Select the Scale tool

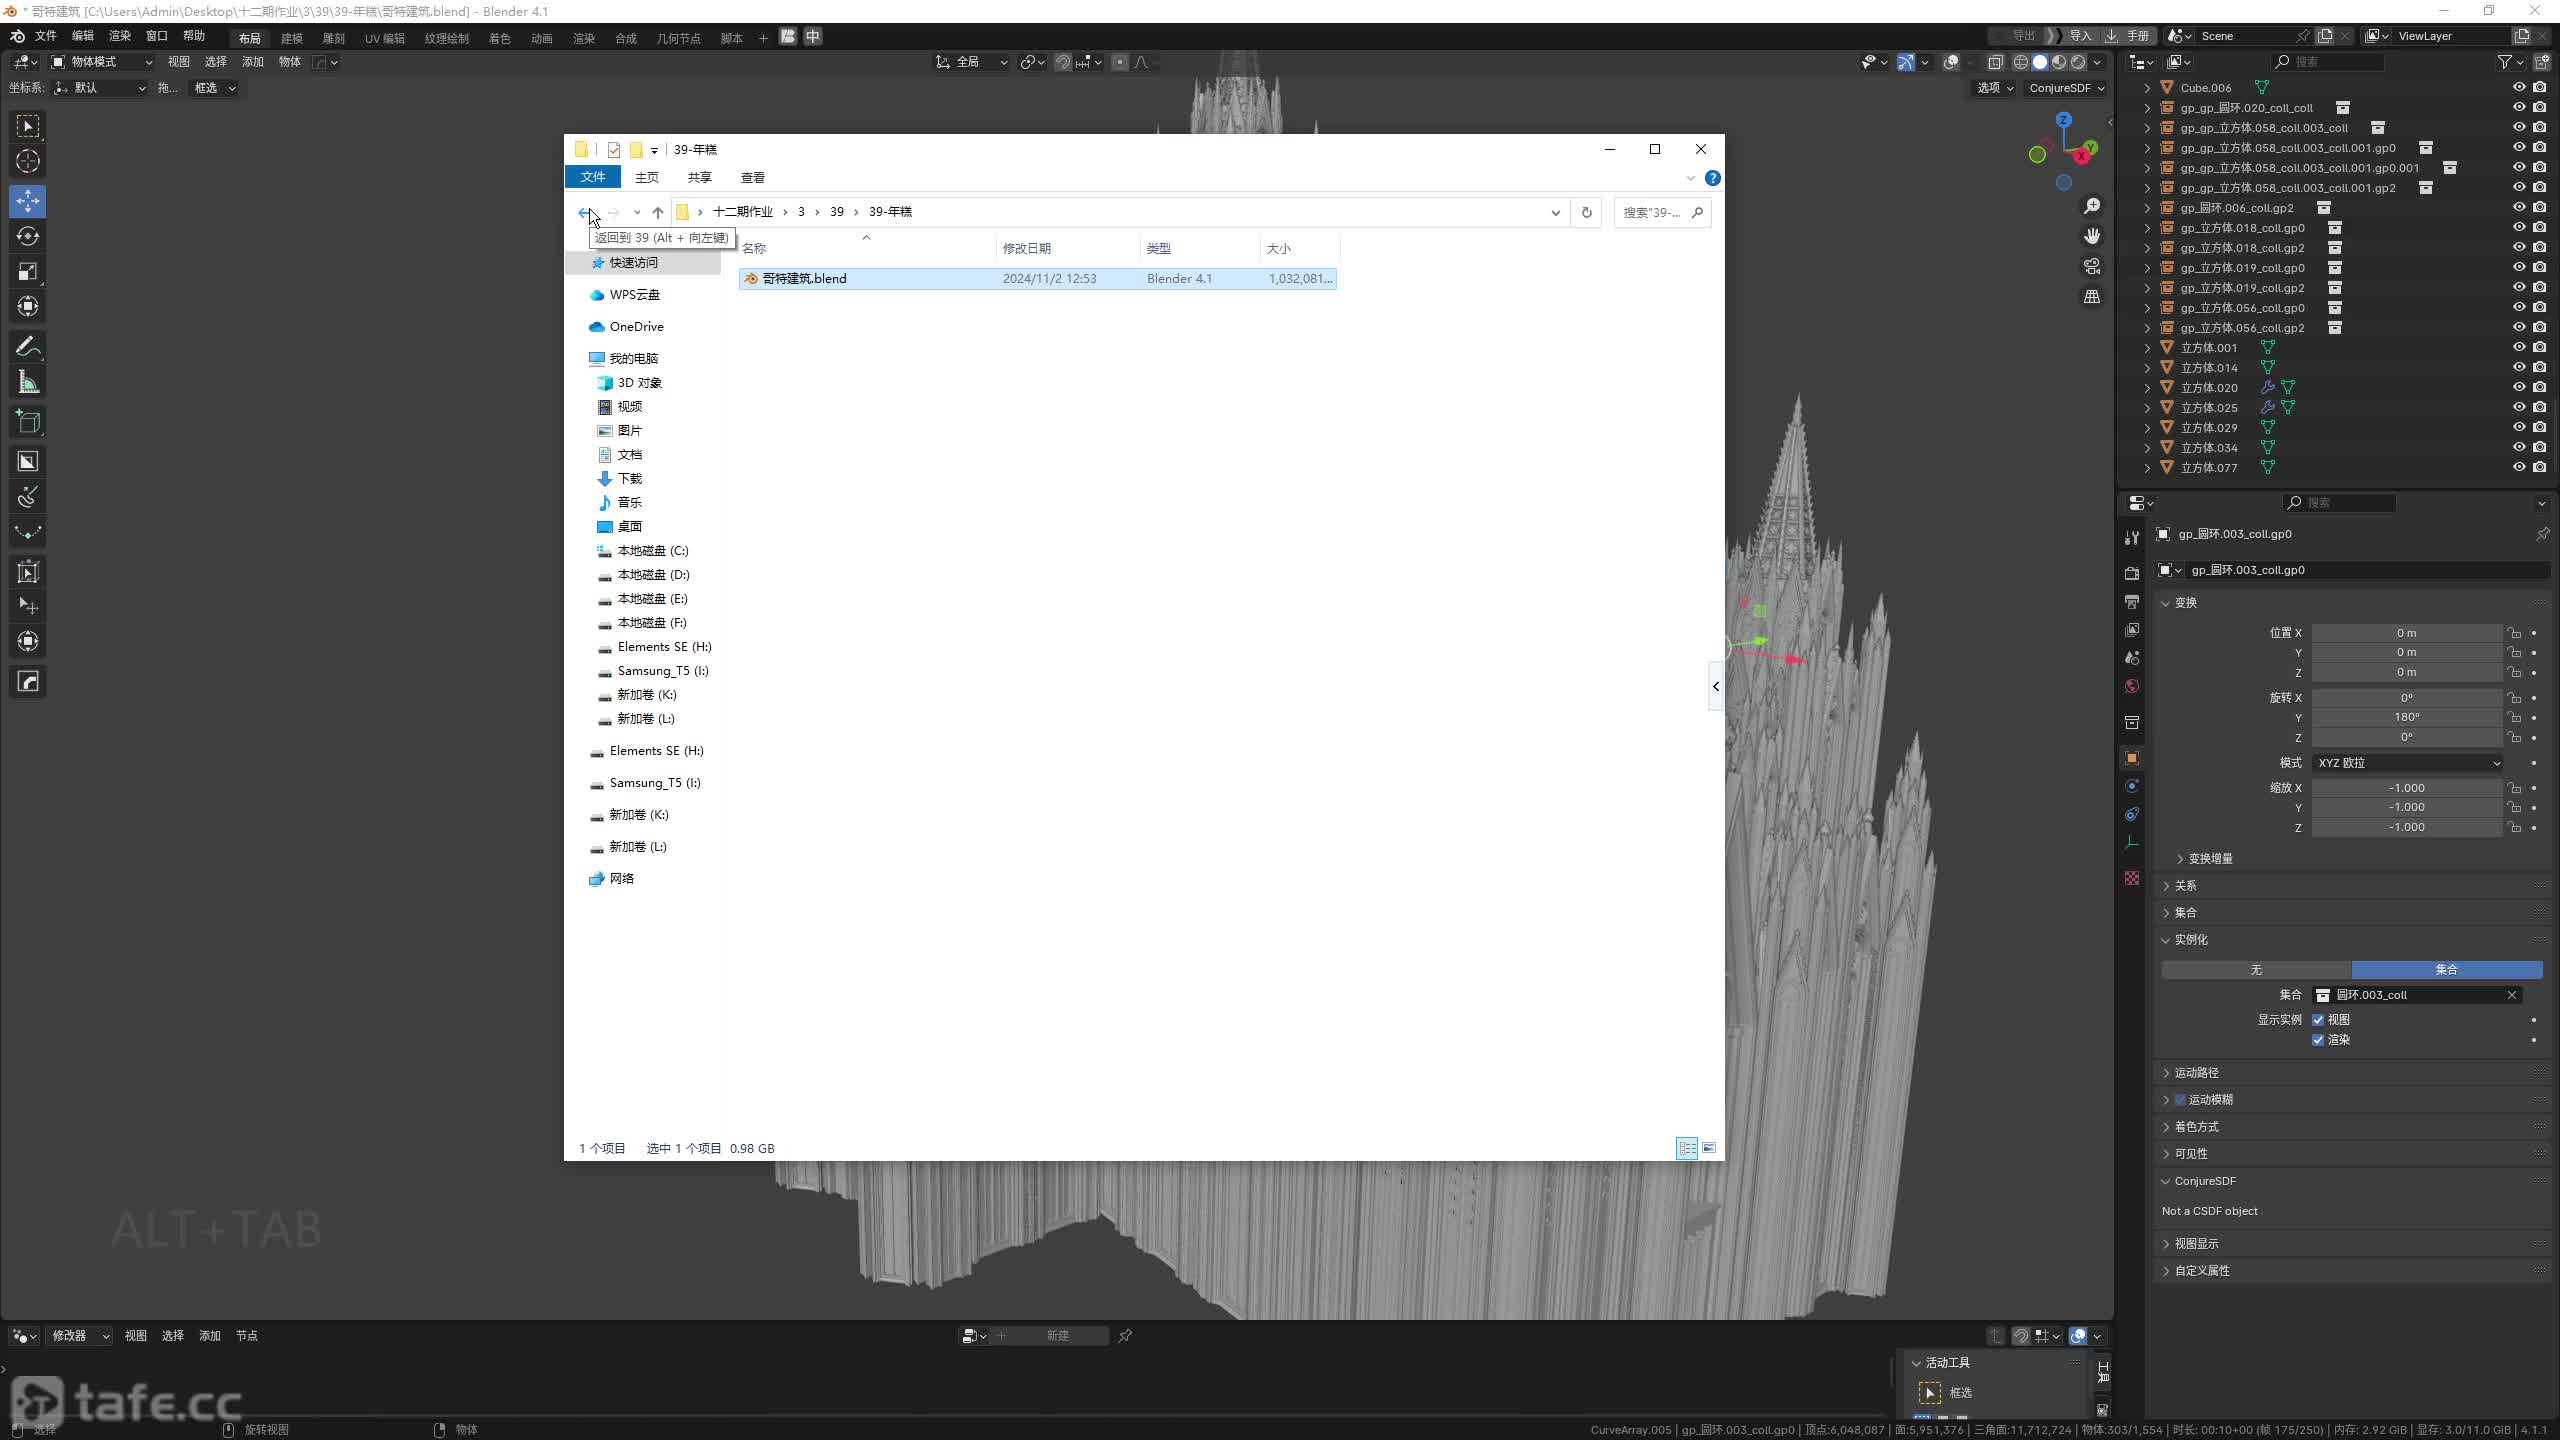point(28,271)
